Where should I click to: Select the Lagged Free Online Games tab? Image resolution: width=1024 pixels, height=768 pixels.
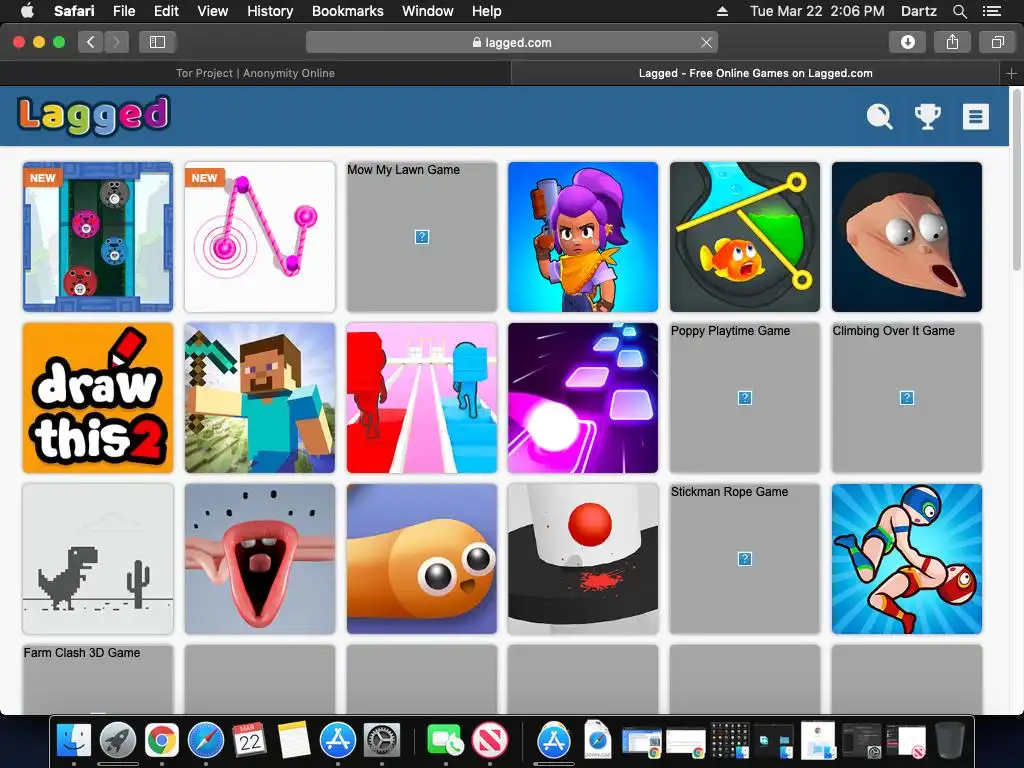pyautogui.click(x=756, y=73)
